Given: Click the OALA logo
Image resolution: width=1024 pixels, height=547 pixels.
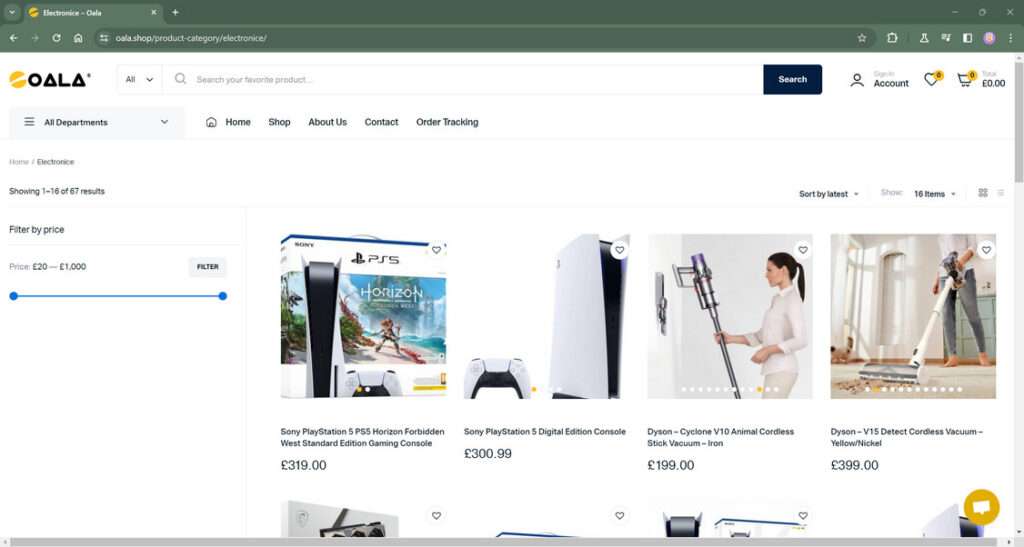Looking at the screenshot, I should [x=50, y=80].
